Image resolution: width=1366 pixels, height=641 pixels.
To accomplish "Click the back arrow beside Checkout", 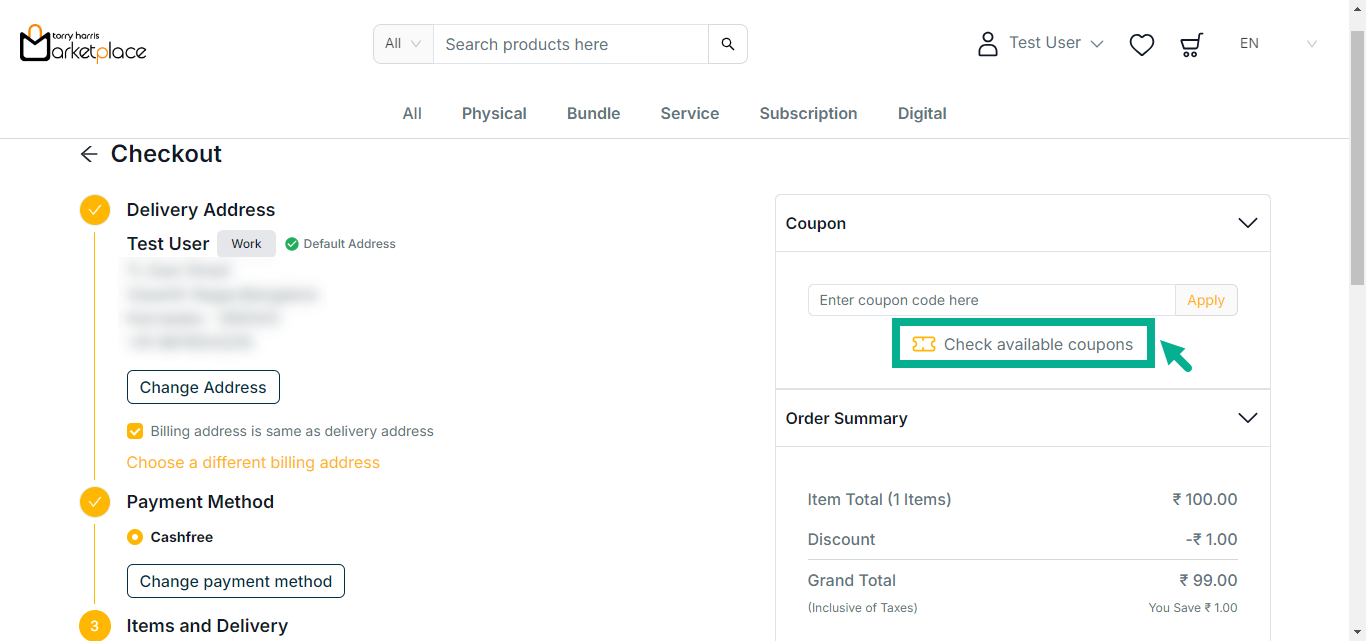I will pos(89,154).
